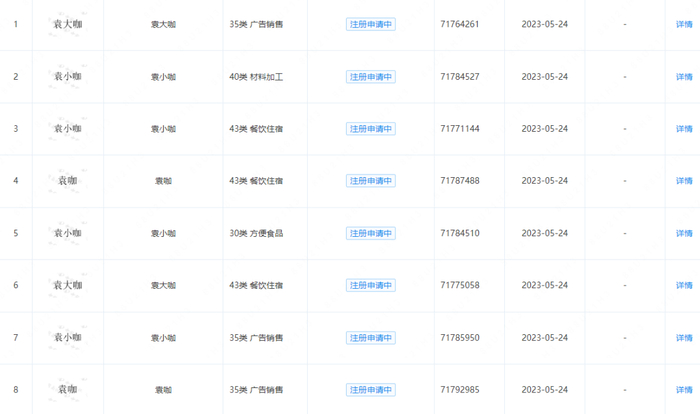
Task: Open 详情 link for application 71784510
Action: point(683,233)
